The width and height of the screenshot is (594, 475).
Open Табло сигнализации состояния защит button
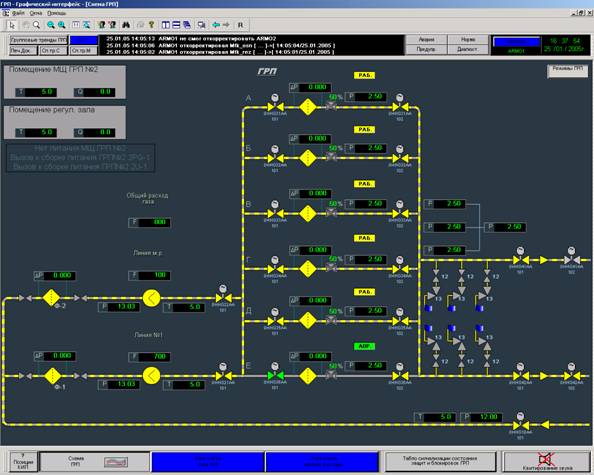(x=440, y=461)
